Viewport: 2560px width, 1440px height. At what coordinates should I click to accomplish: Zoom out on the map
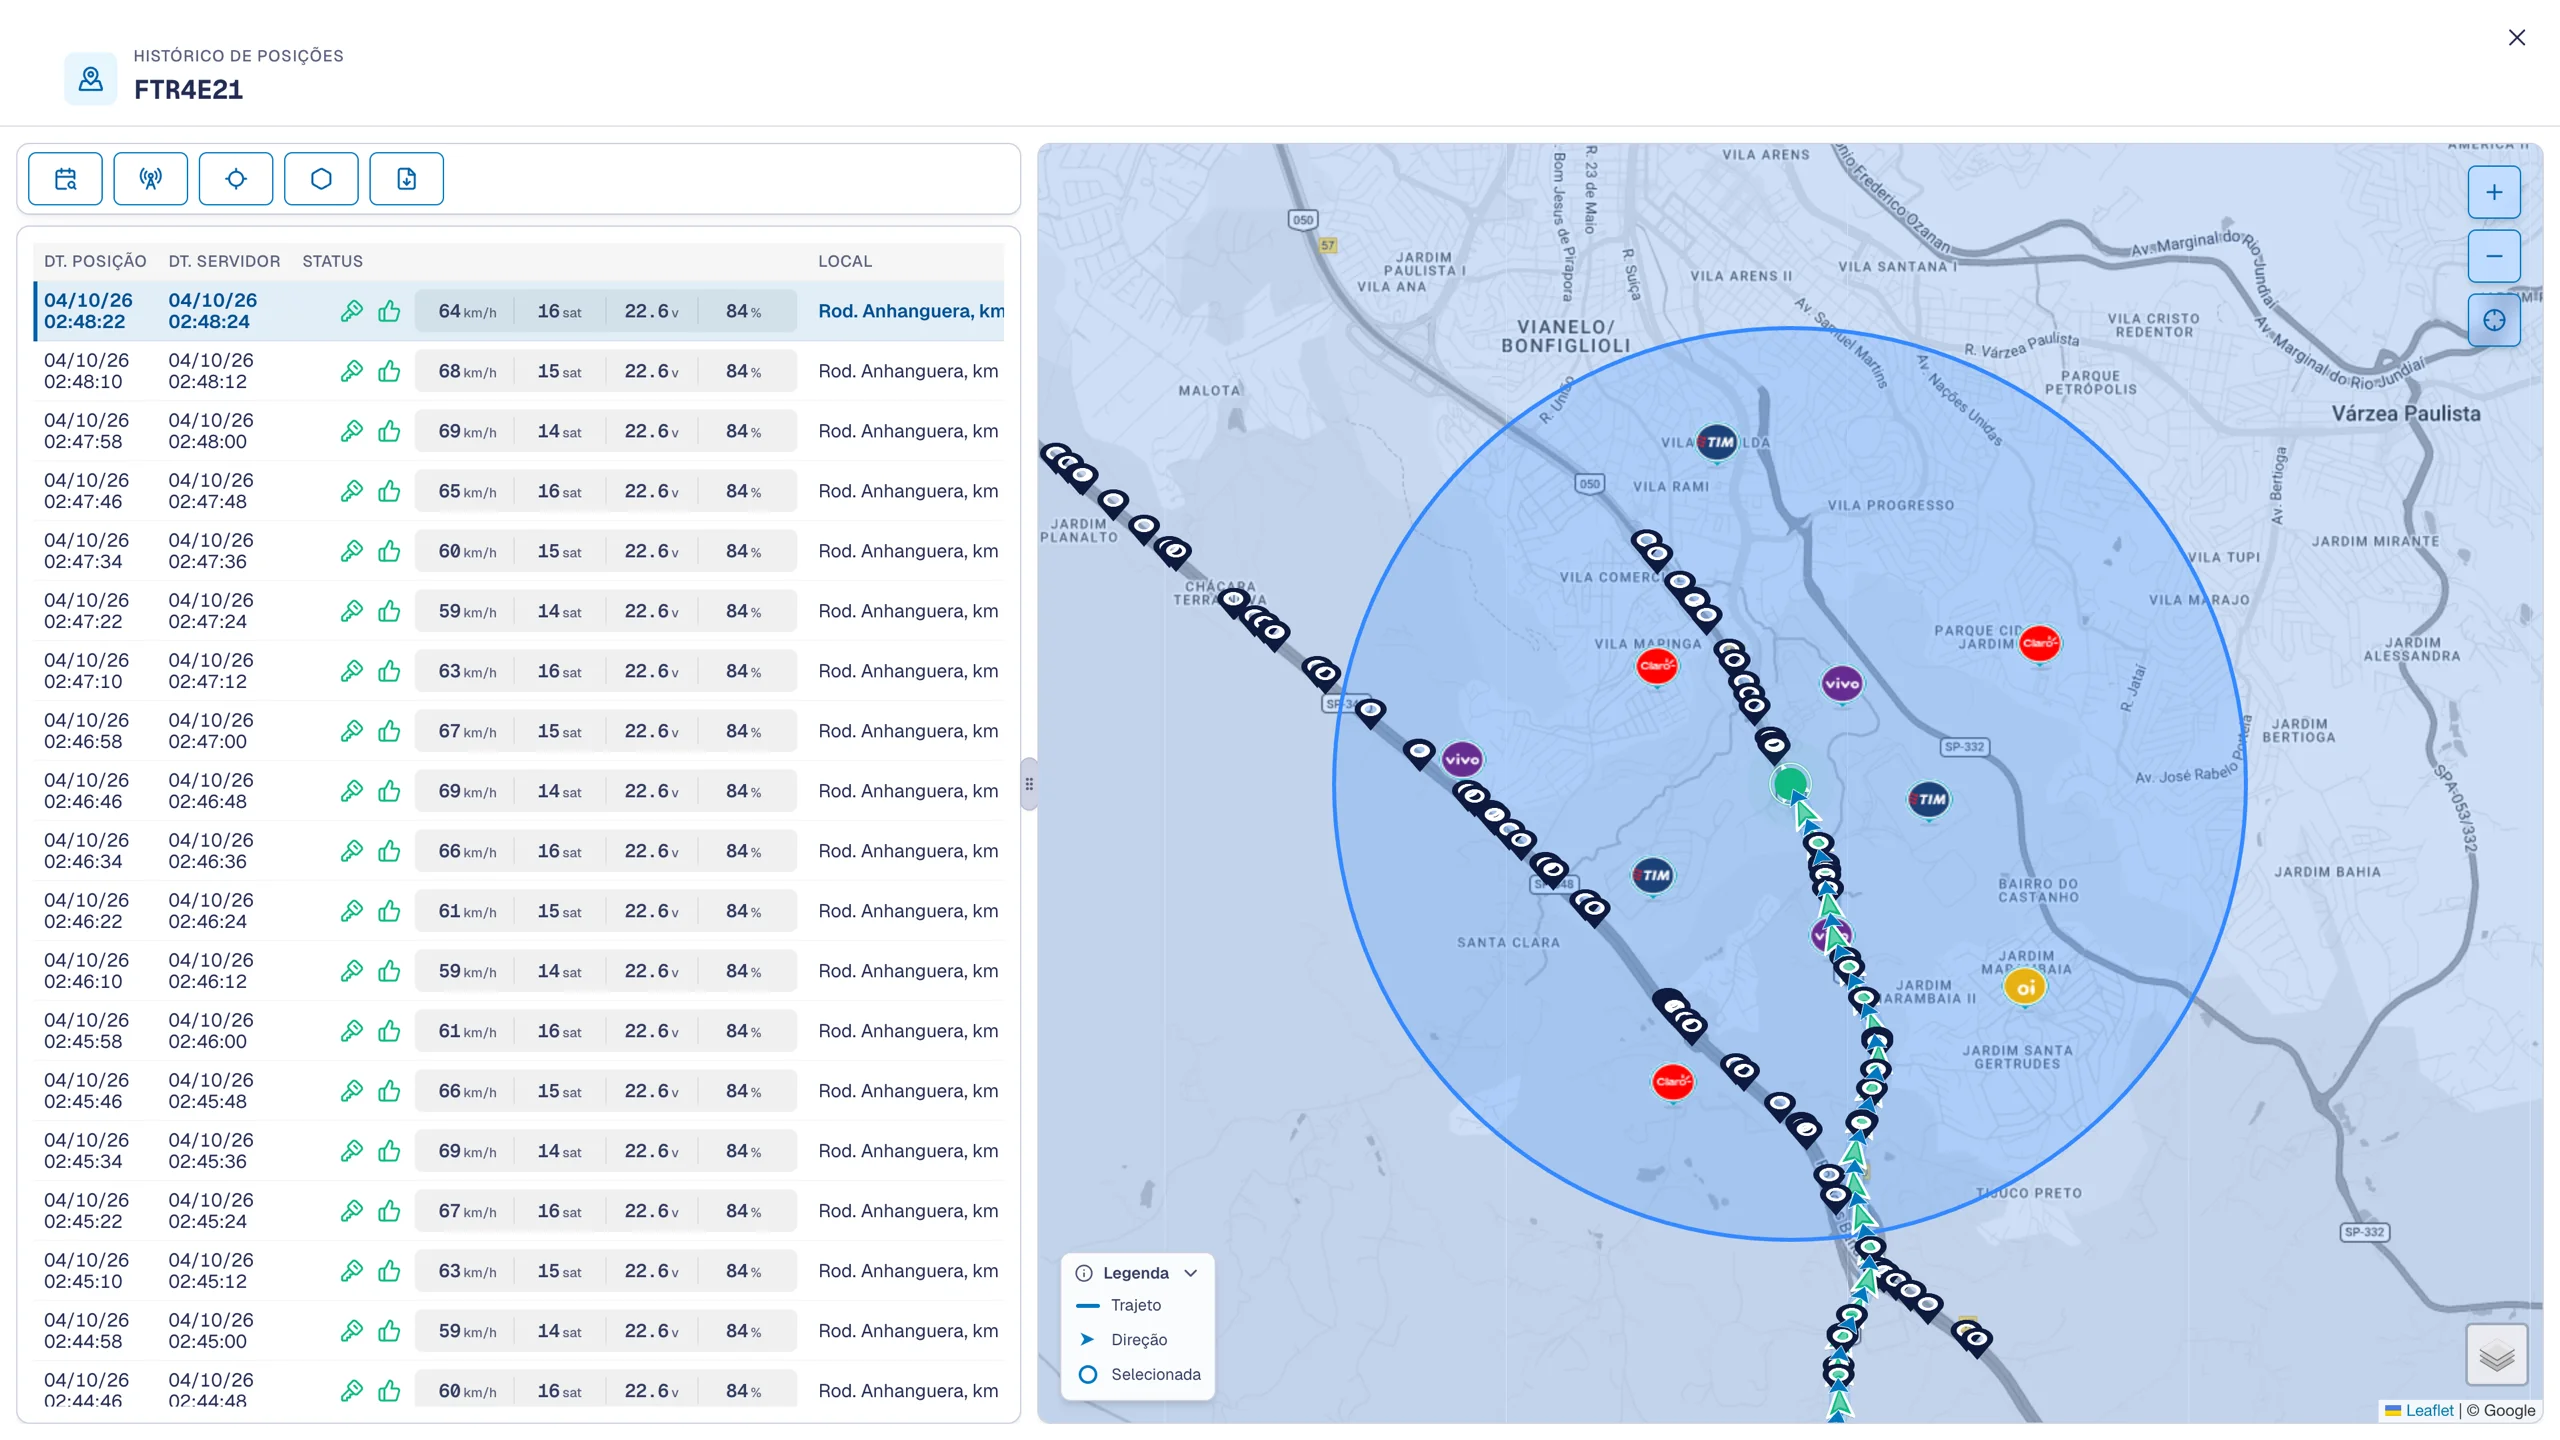2494,256
